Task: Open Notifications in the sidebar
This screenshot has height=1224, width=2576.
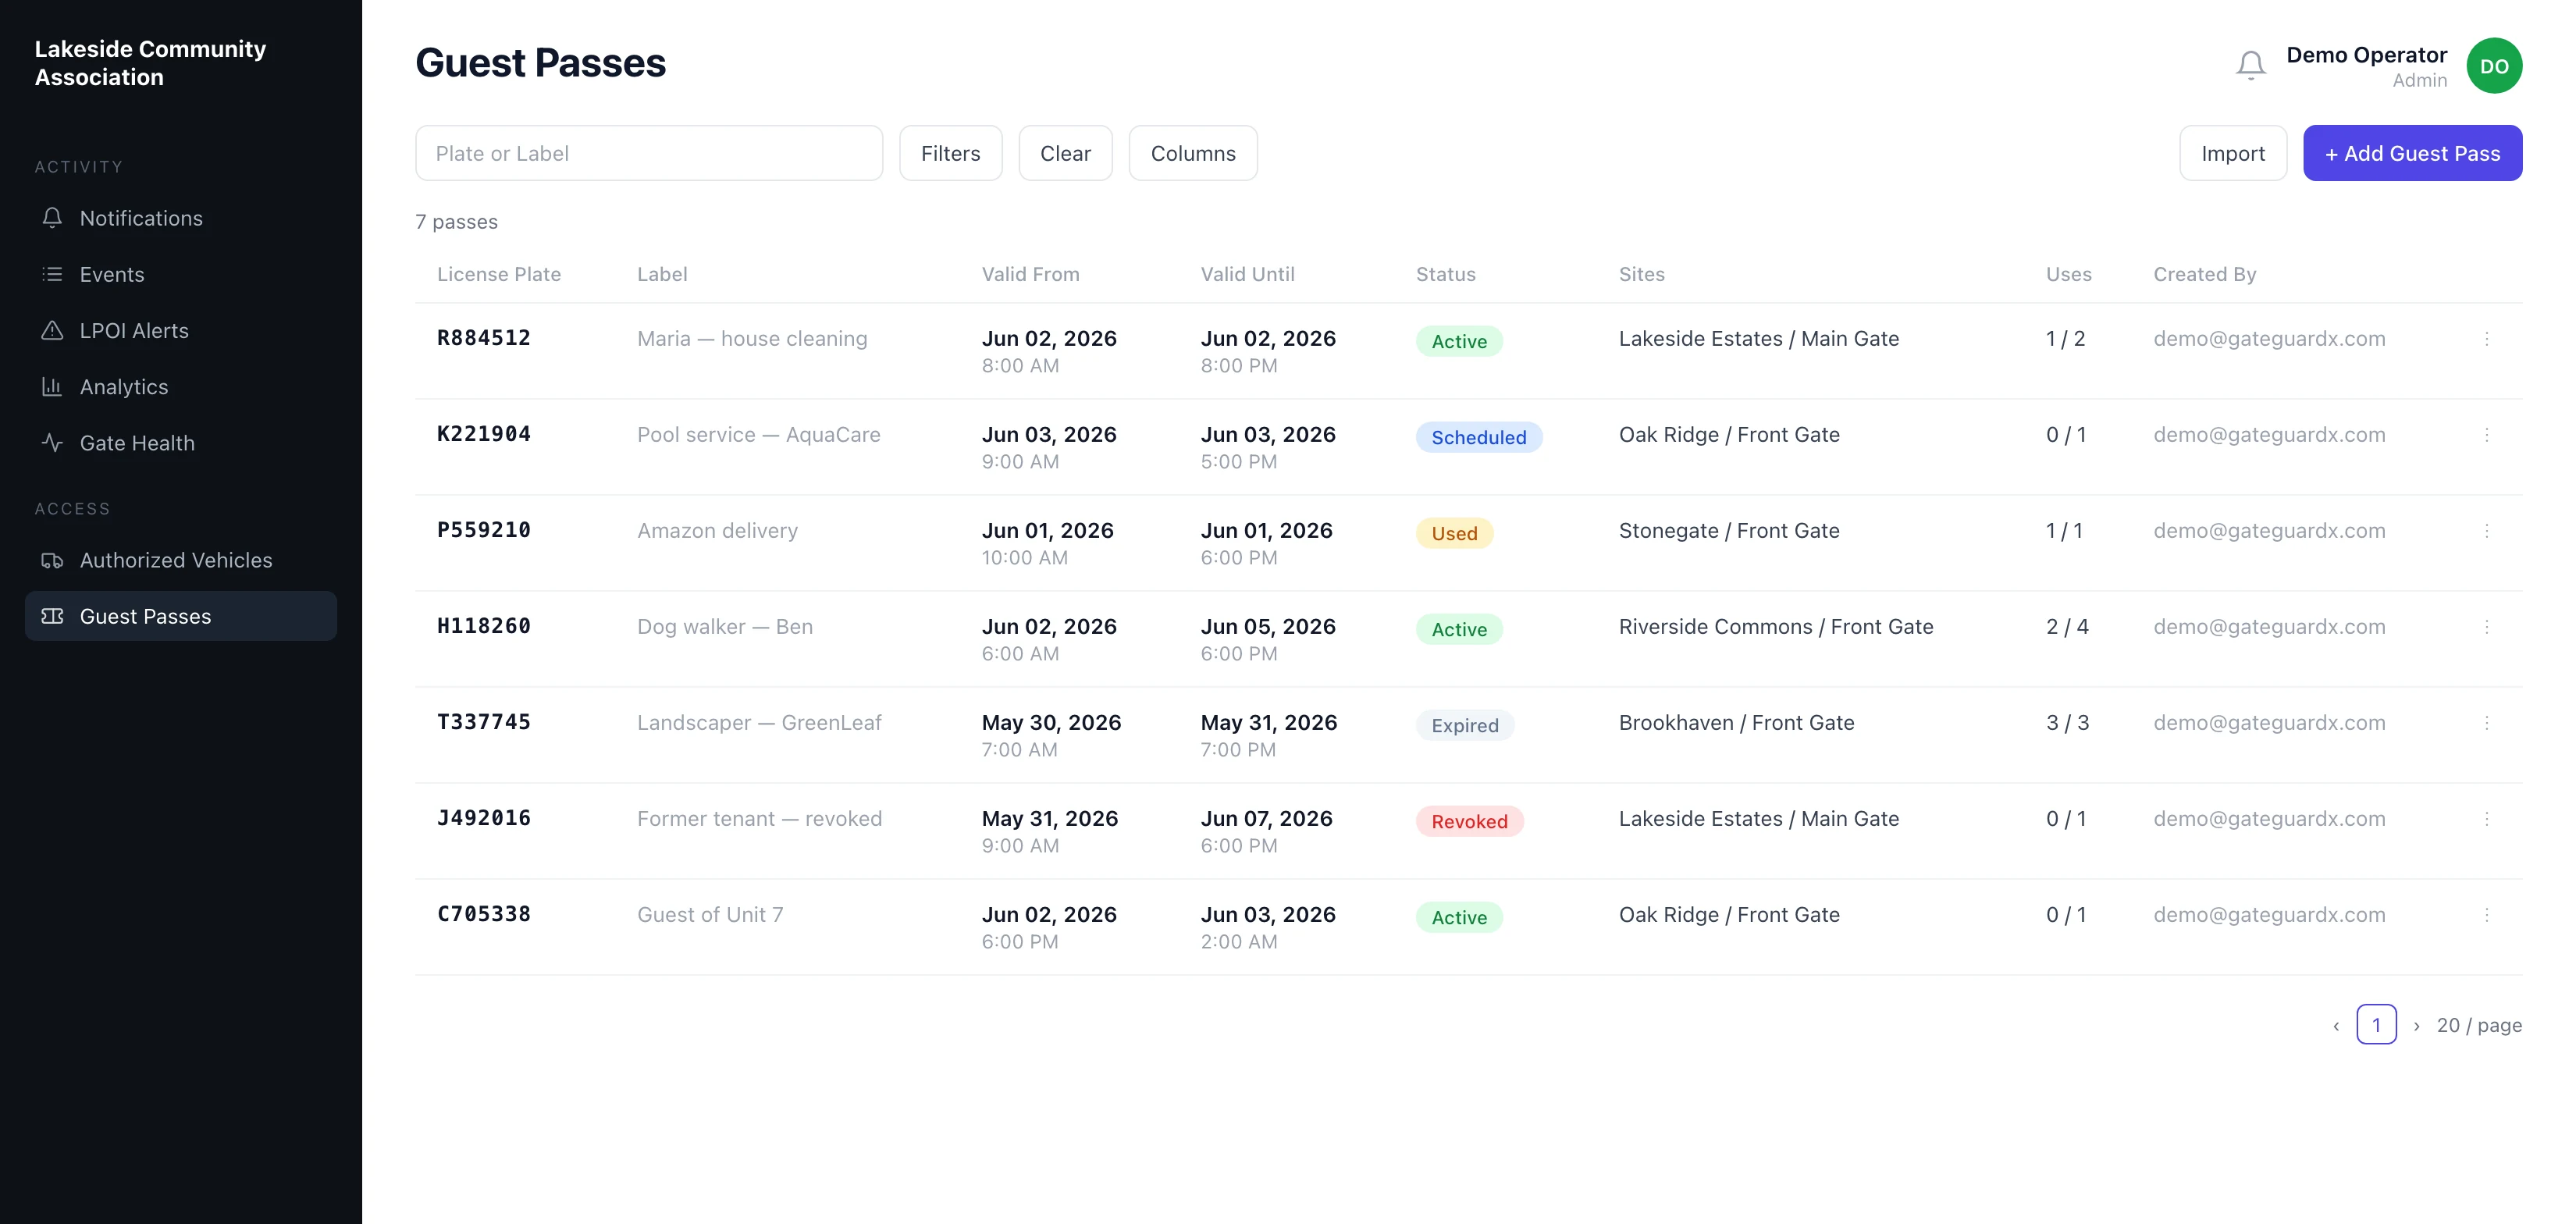Action: point(181,218)
